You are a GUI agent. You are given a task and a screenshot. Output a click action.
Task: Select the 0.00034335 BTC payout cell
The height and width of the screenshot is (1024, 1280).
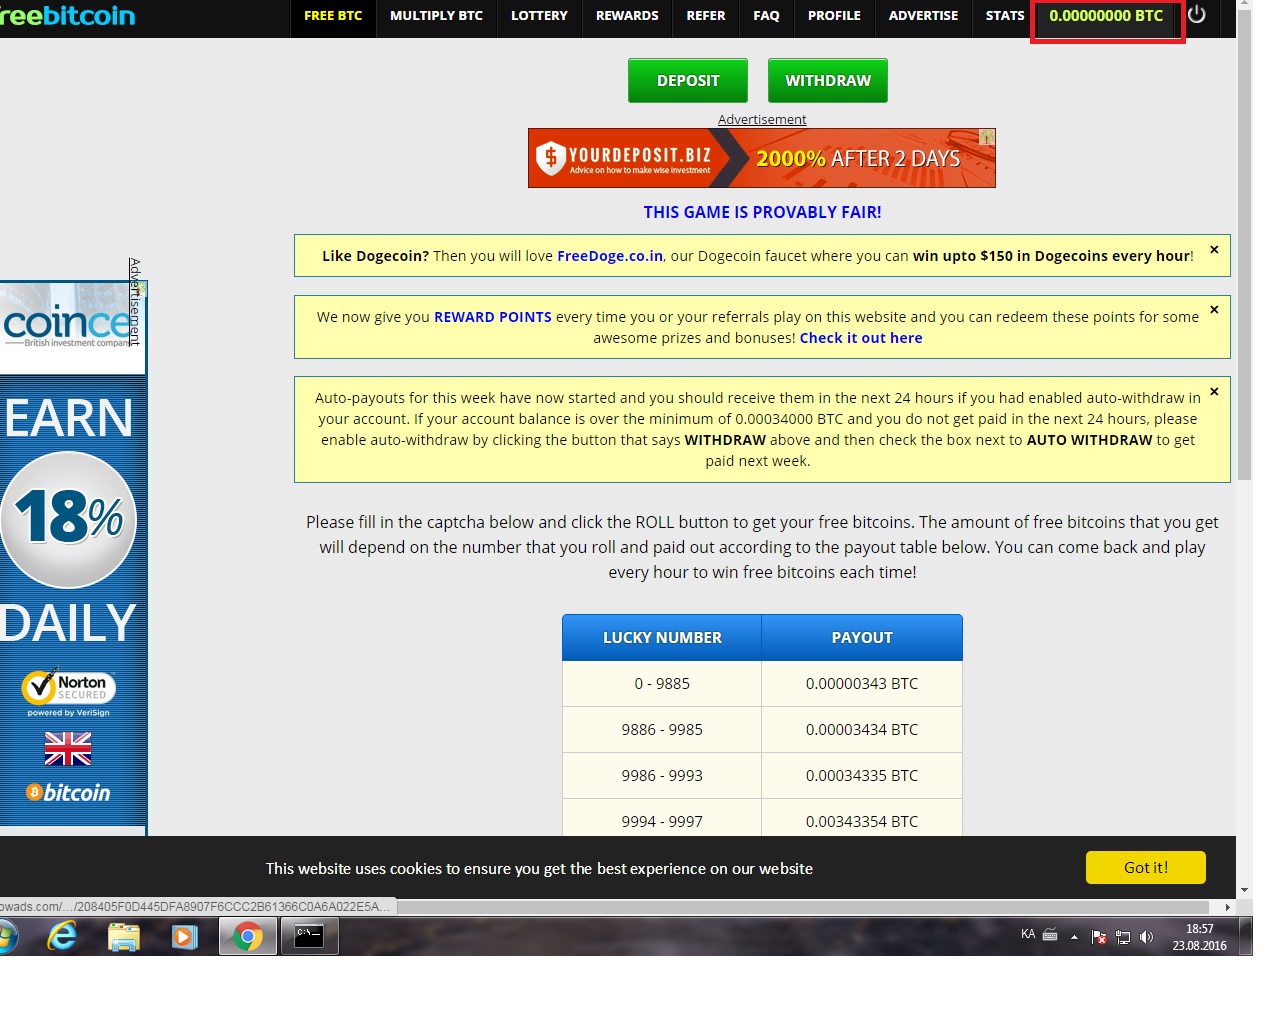pyautogui.click(x=862, y=776)
